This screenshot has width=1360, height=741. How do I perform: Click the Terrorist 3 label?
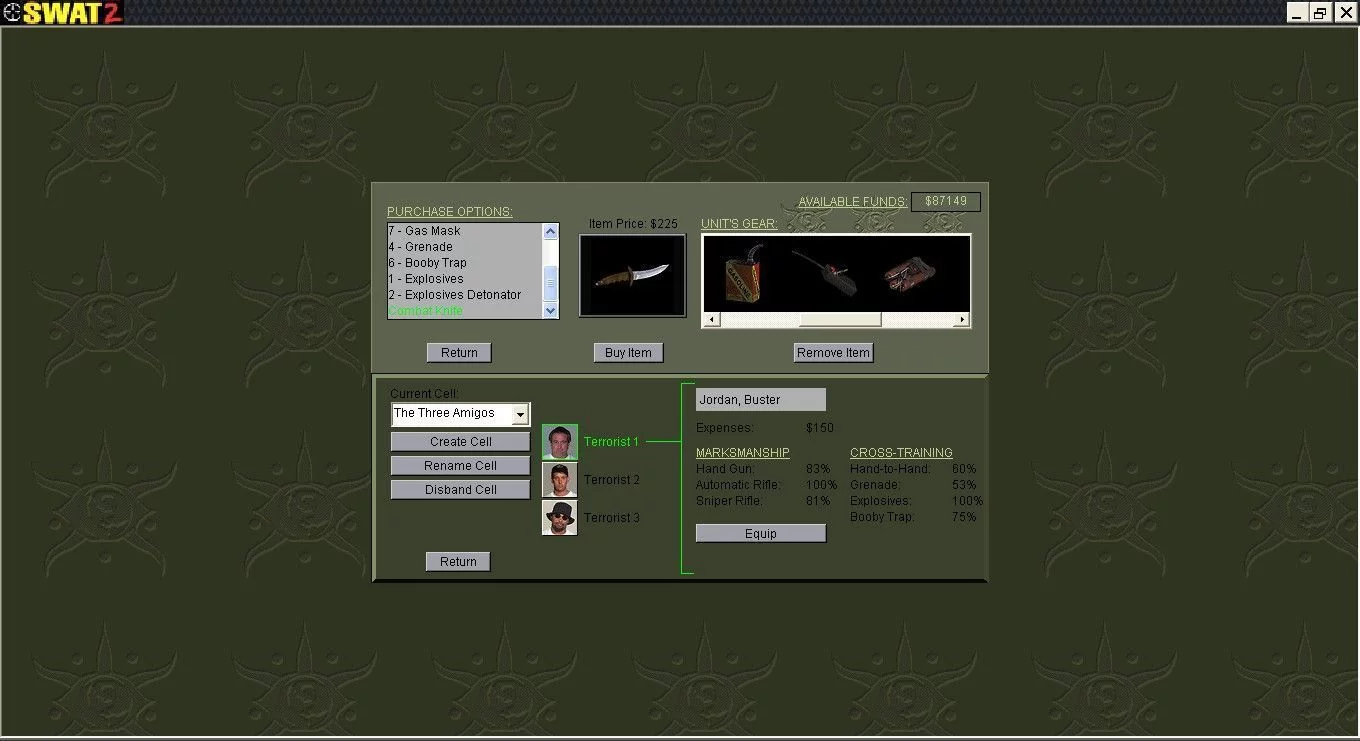click(x=612, y=518)
